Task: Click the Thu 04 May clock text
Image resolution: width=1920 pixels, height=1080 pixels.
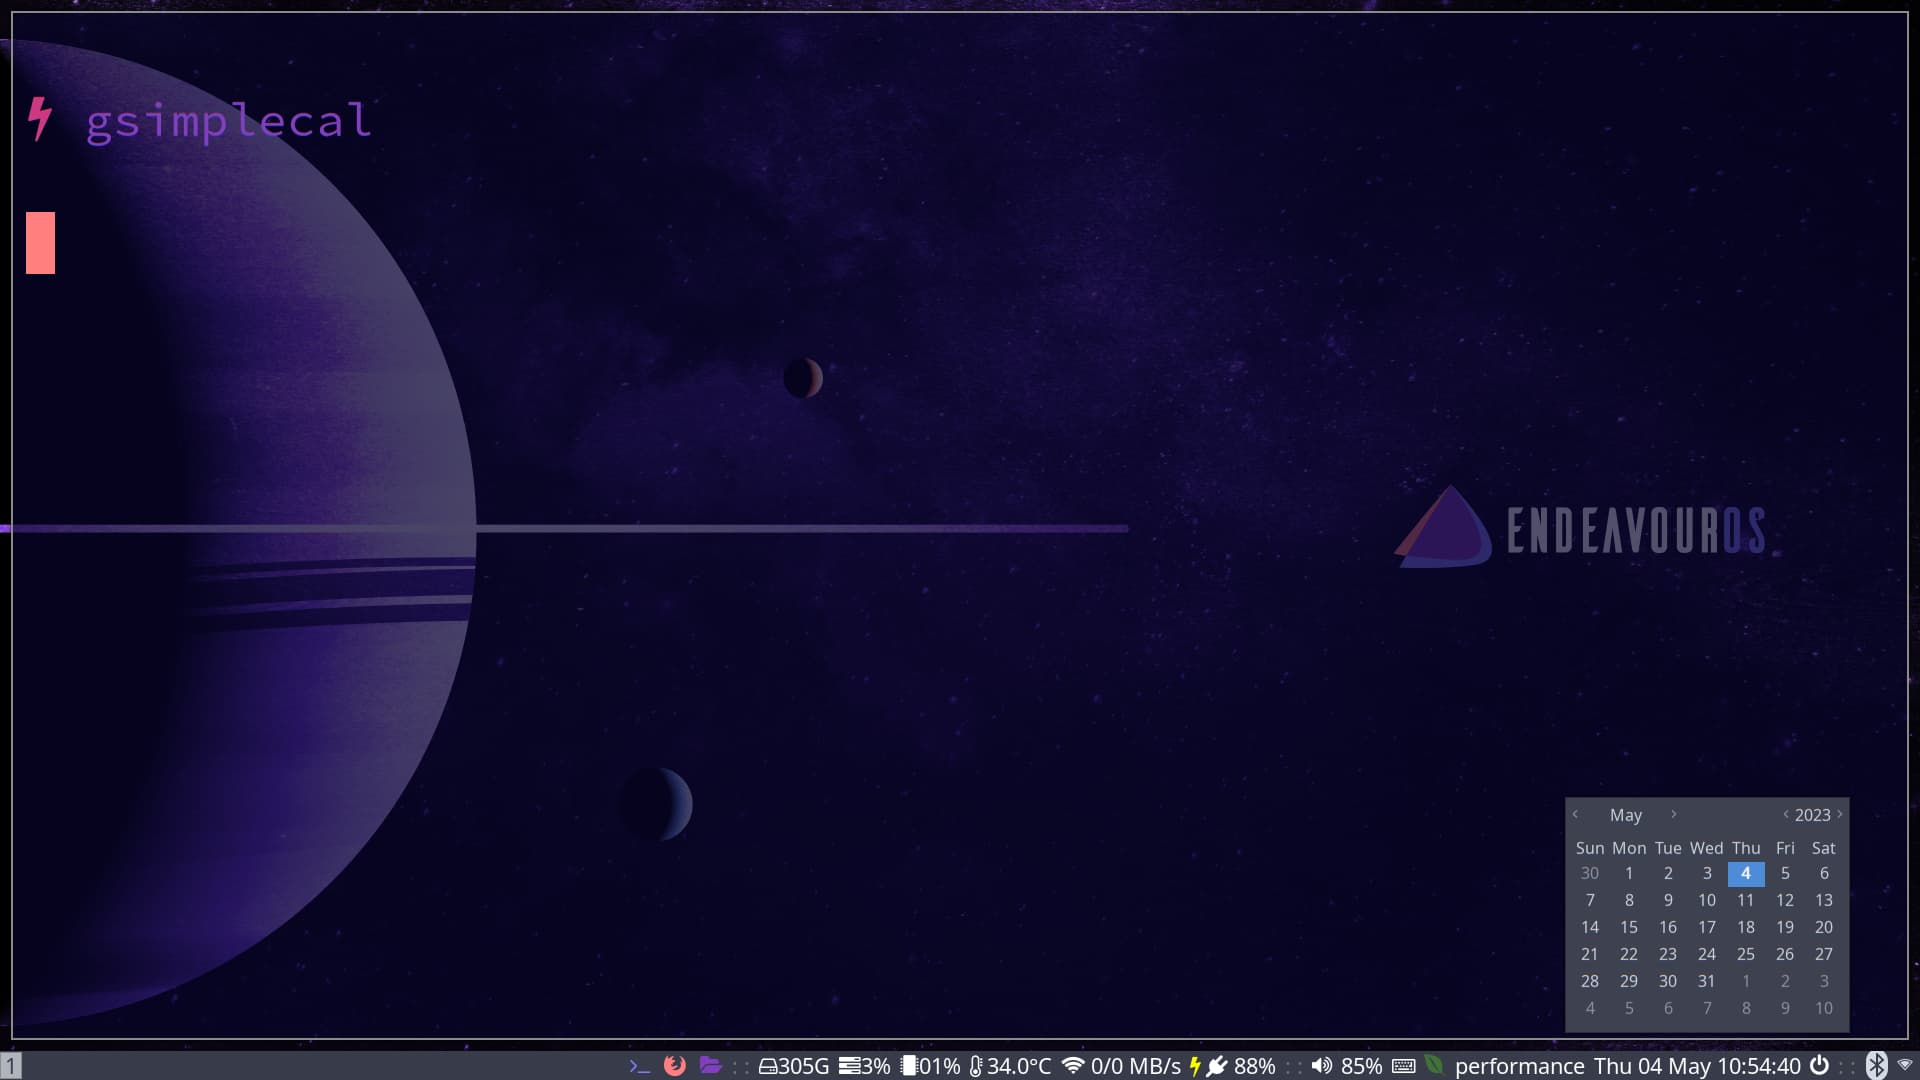Action: 1697,1066
